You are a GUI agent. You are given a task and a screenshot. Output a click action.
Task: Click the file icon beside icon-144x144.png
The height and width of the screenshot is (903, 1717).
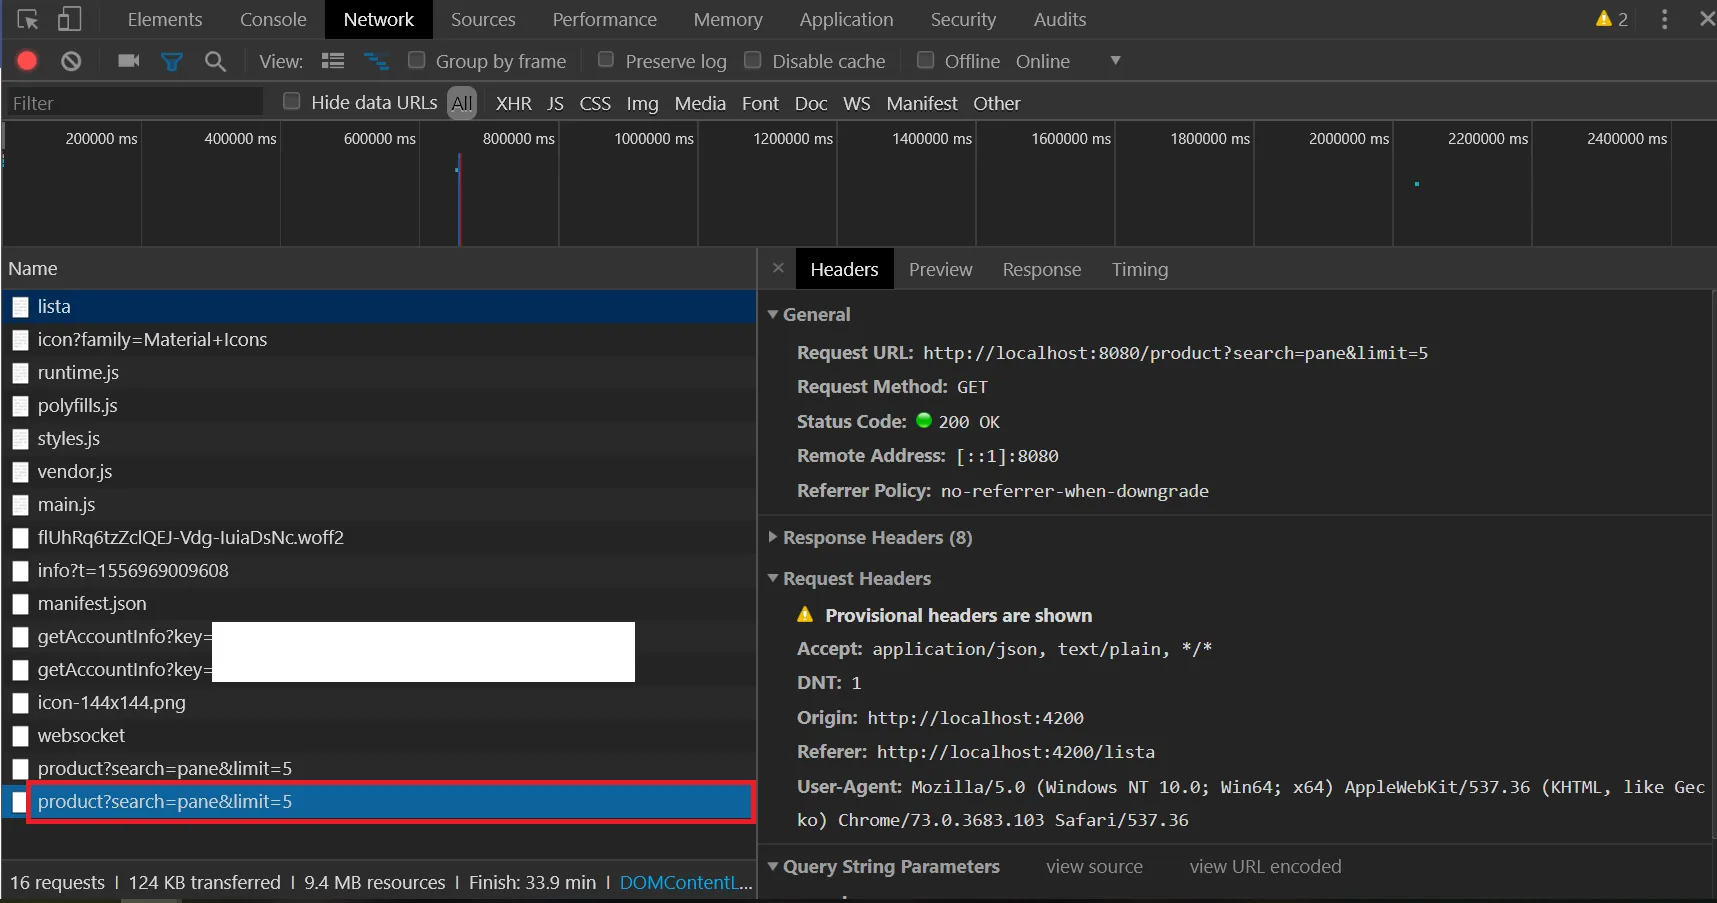pyautogui.click(x=20, y=703)
